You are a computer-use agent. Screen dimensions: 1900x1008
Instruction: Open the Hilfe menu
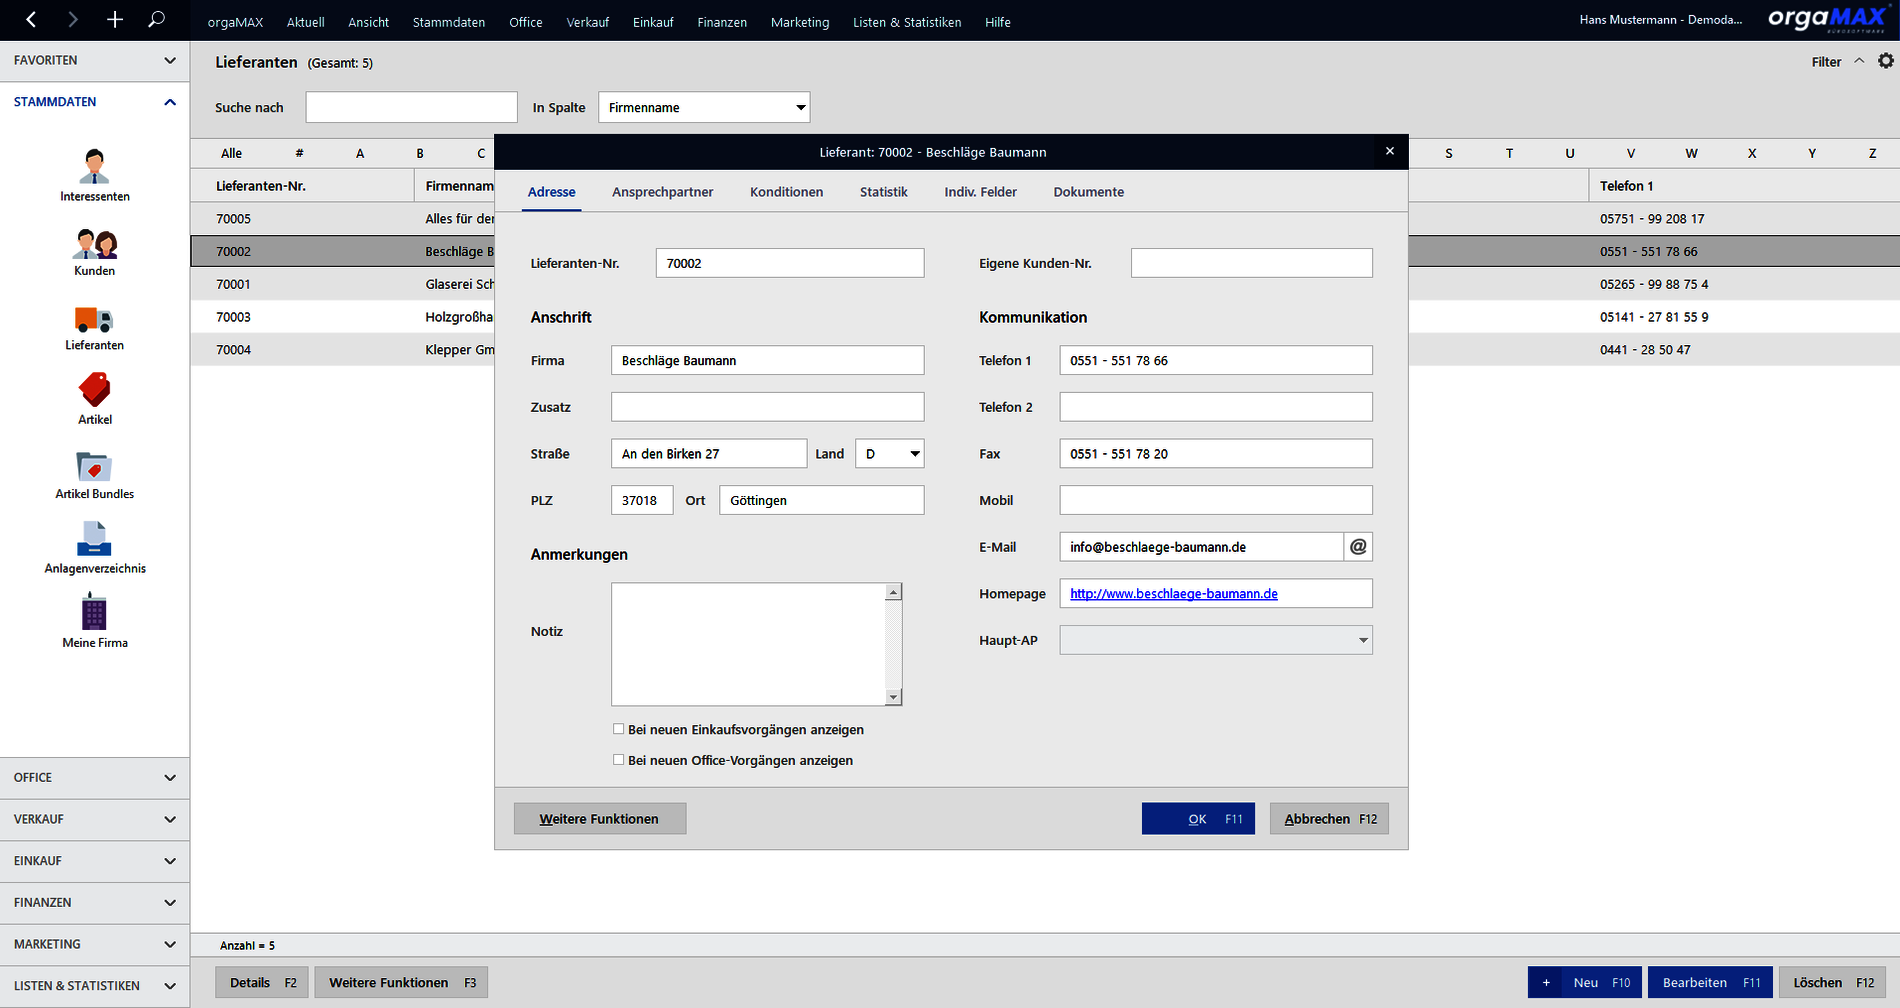(997, 22)
